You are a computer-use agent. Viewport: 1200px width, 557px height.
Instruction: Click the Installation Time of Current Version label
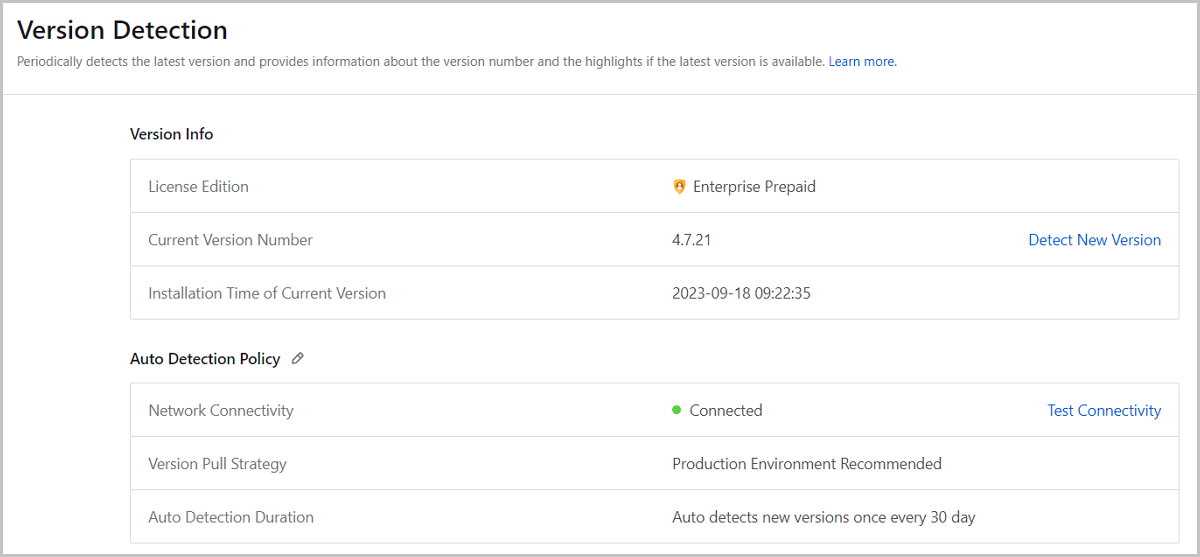267,294
